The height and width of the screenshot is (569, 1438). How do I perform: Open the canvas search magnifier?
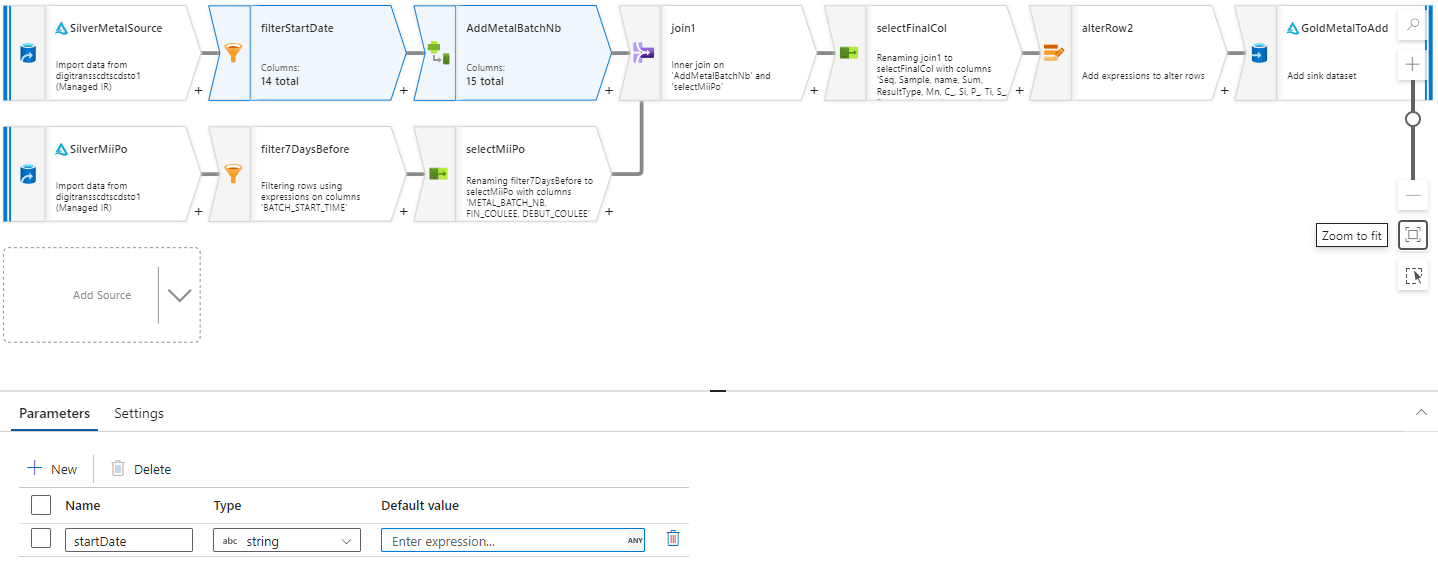1412,26
